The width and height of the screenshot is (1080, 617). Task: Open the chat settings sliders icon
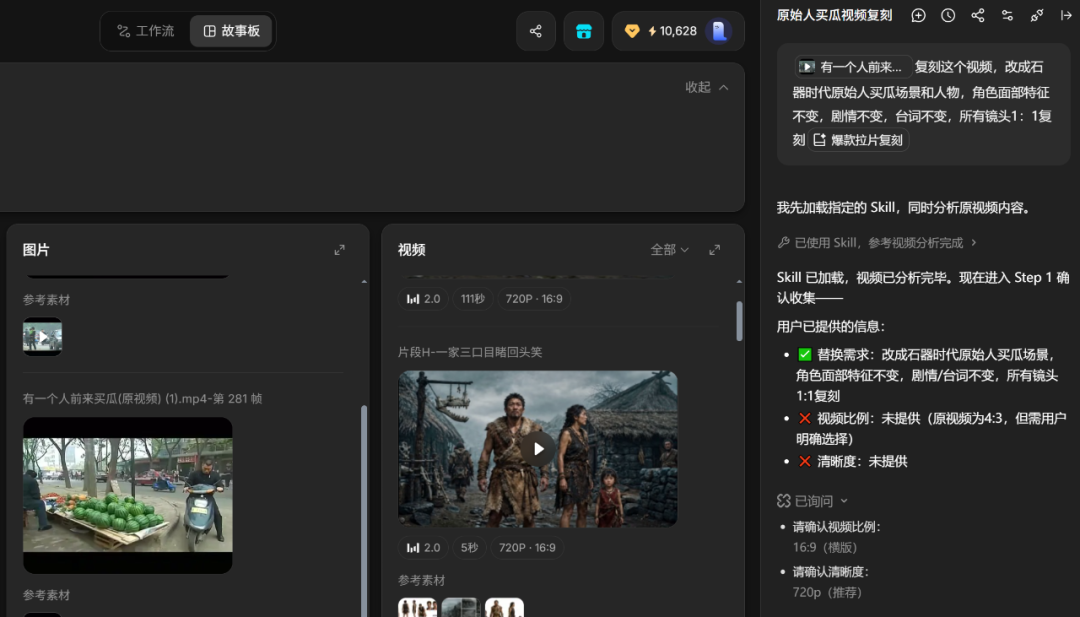tap(1007, 15)
